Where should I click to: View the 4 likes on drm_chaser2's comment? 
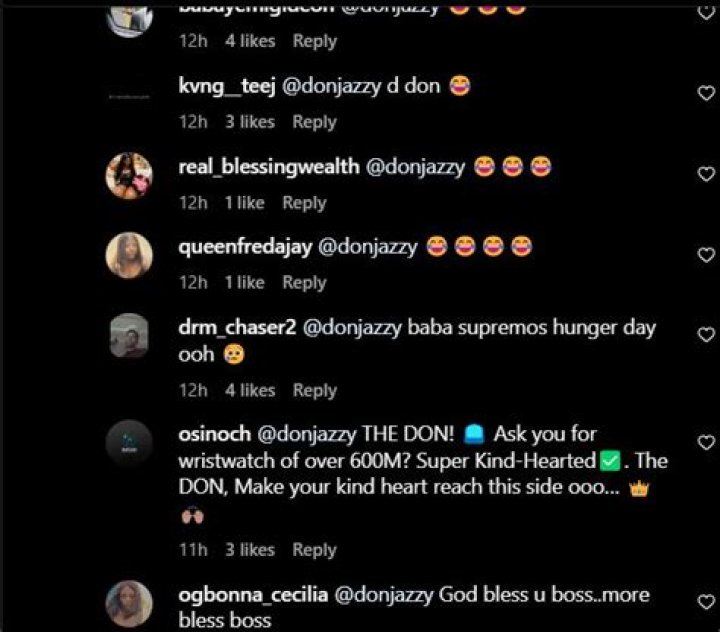[250, 391]
